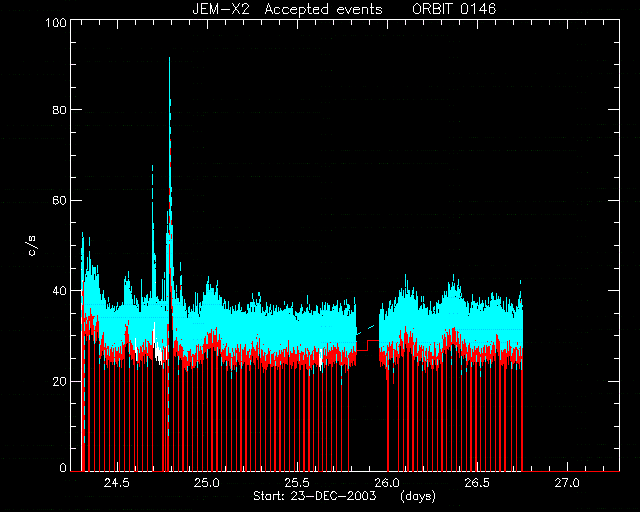Click the y-axis tick label 20

(59, 381)
